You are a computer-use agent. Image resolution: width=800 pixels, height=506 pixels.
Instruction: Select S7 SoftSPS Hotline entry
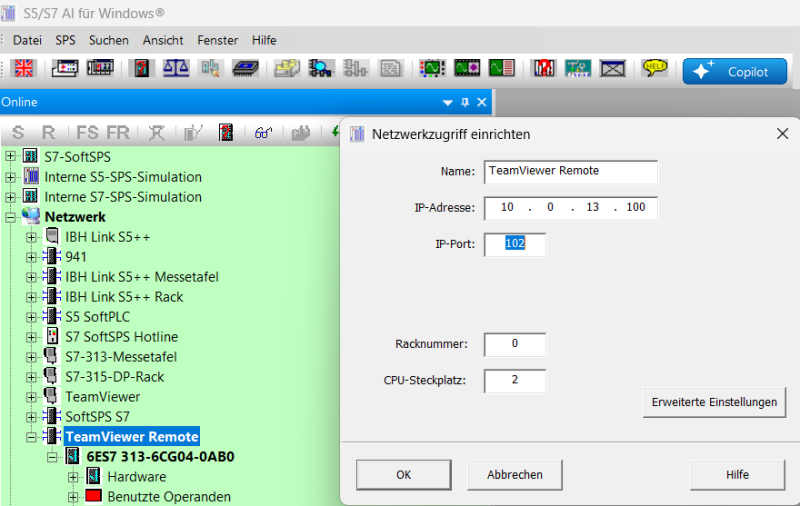click(x=121, y=337)
